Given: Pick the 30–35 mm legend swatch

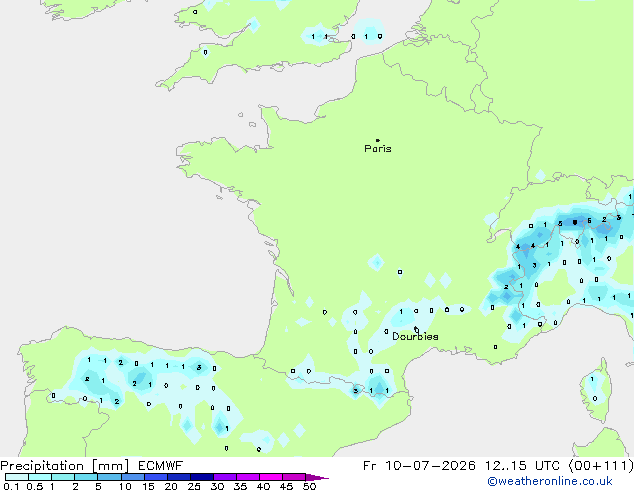Looking at the screenshot, I should point(224,477).
